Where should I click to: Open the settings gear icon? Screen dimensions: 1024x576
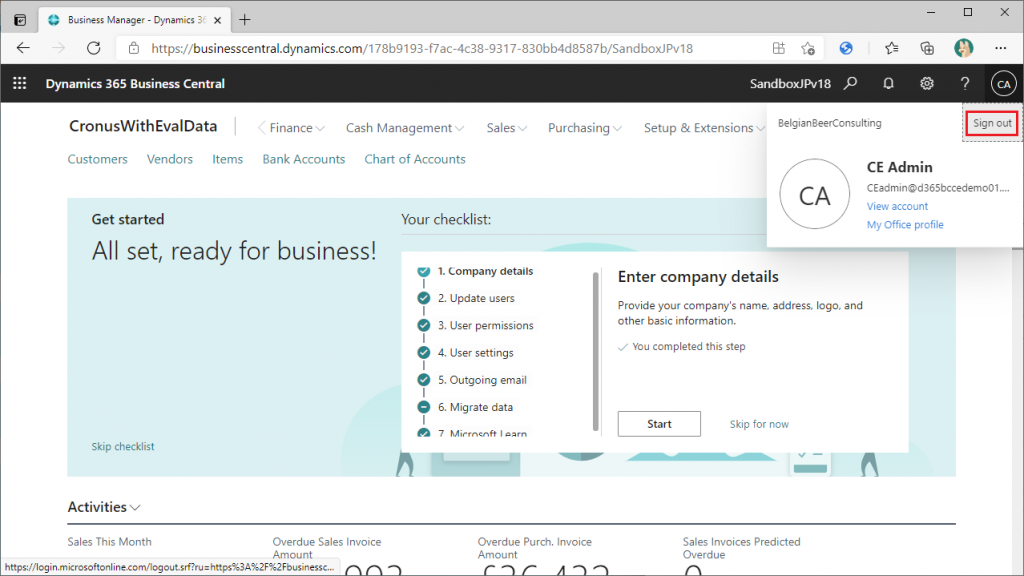coord(927,84)
